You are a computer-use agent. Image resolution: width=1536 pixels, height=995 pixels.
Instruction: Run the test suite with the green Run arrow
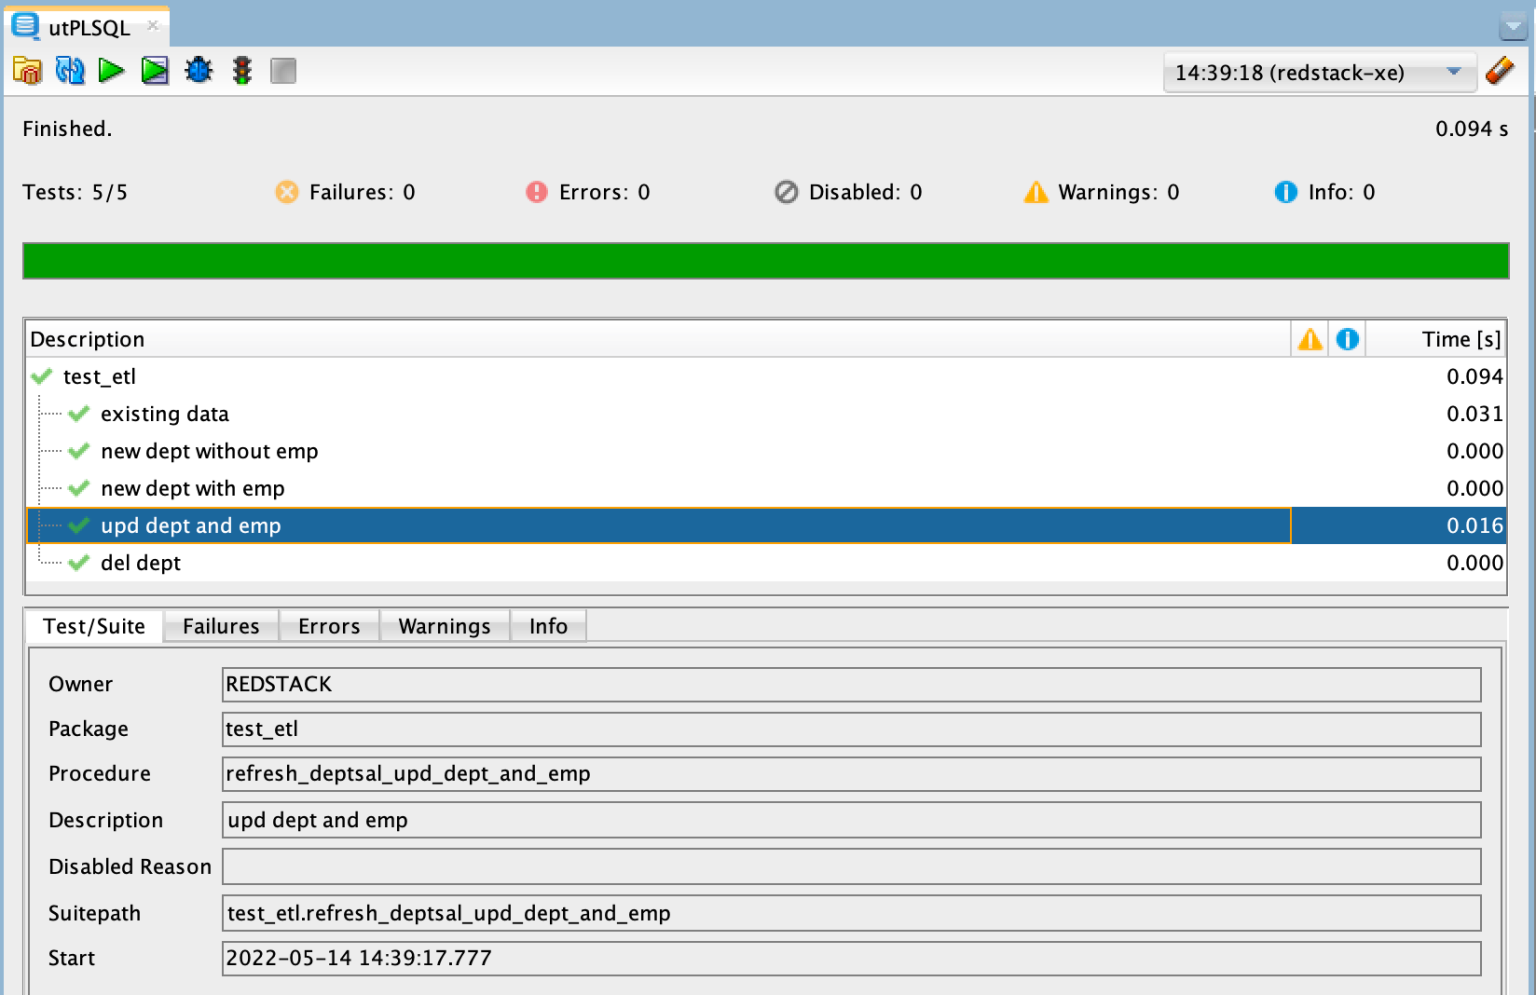click(111, 70)
